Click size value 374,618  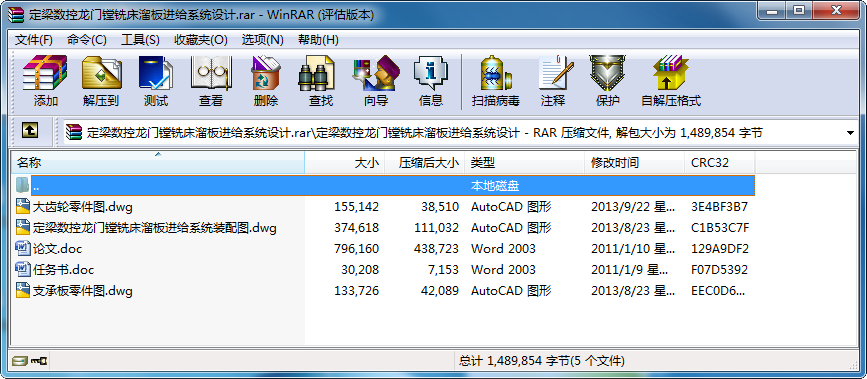pos(357,228)
